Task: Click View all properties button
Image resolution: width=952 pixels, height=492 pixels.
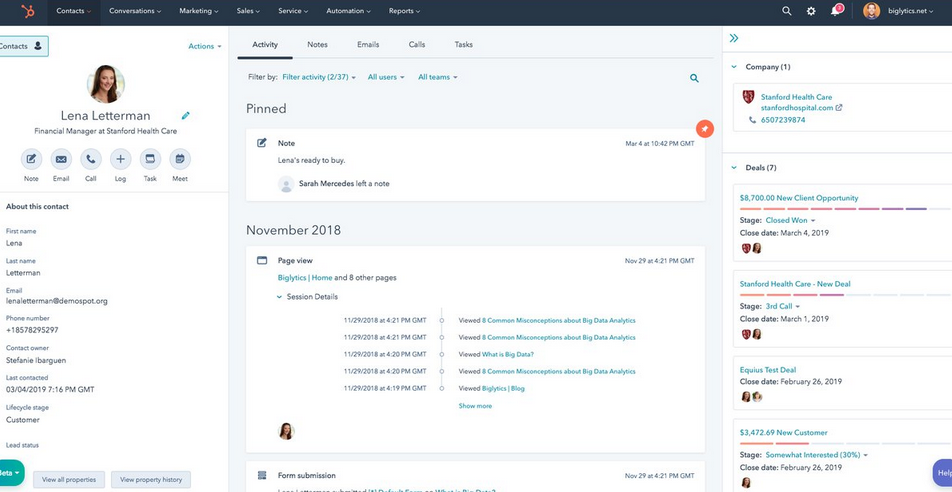Action: tap(69, 479)
